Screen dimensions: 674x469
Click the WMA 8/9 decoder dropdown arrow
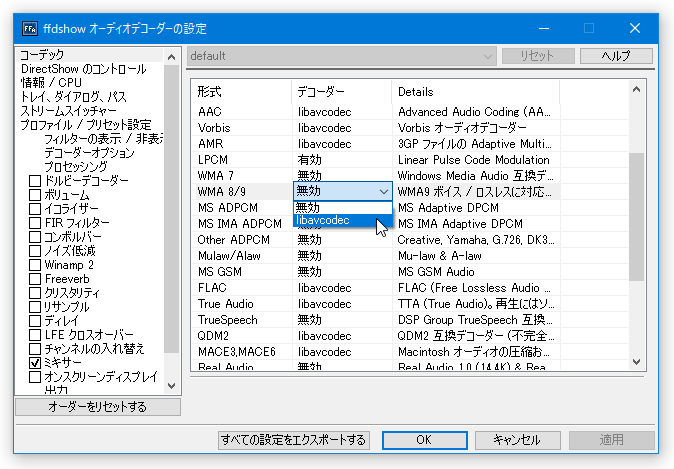(x=383, y=192)
